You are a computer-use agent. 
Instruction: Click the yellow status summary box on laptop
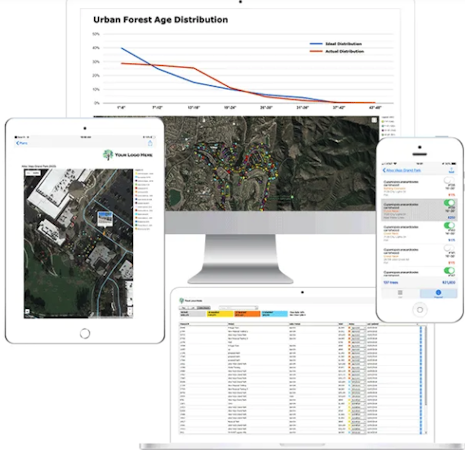(220, 314)
